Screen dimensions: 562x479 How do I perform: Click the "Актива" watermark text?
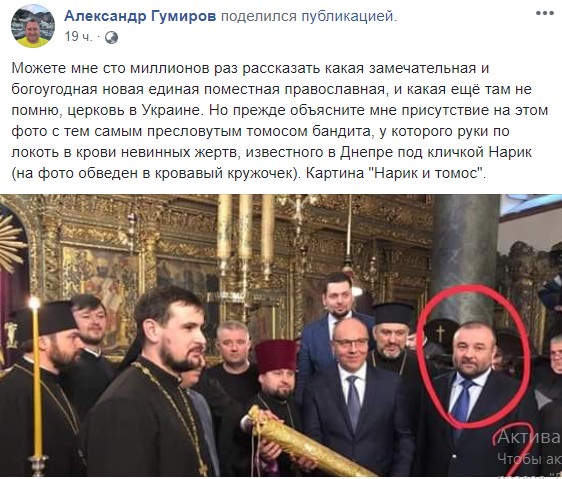tap(528, 436)
